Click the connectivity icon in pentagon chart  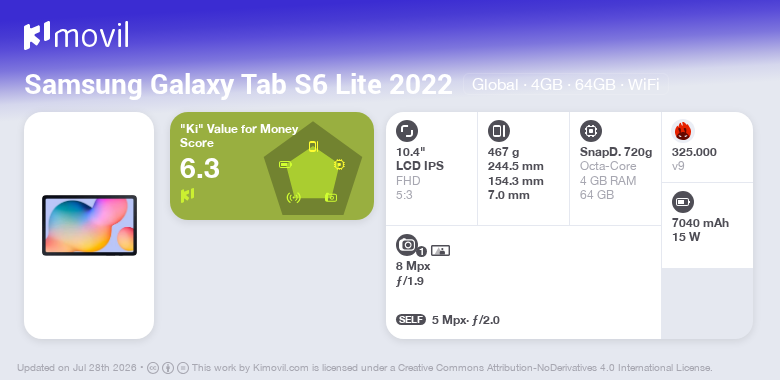point(294,197)
